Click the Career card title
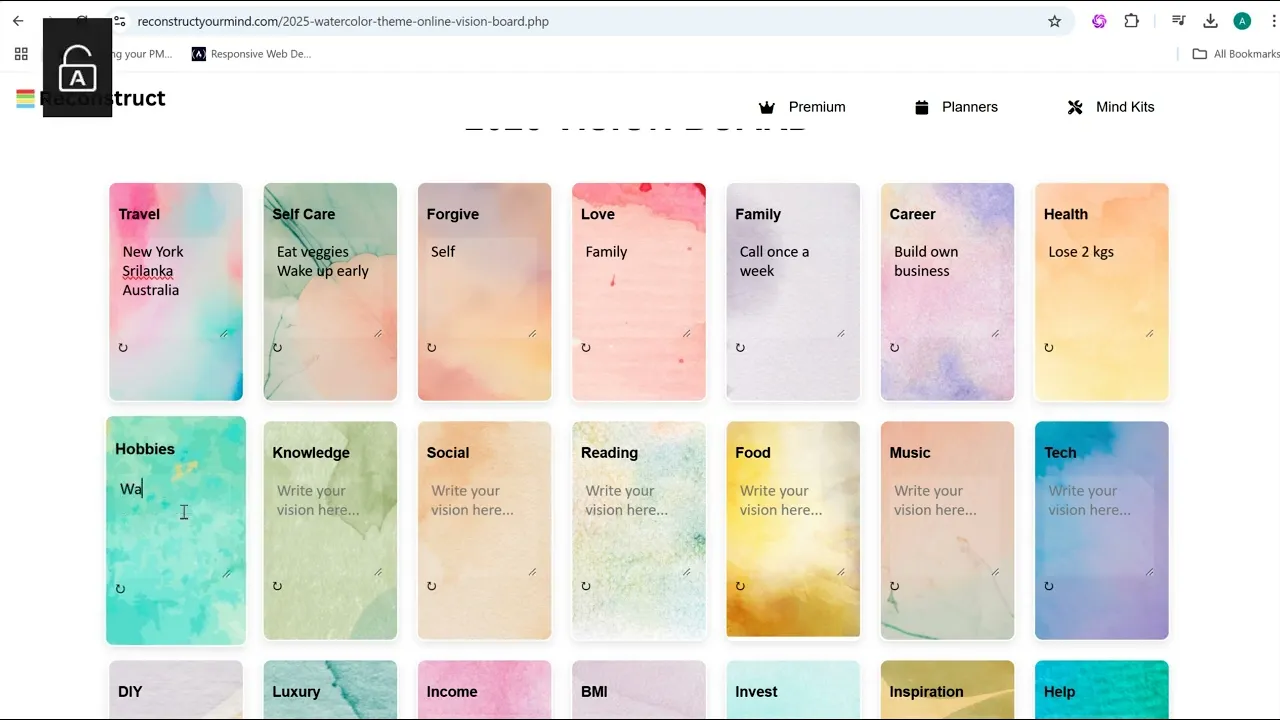 [x=913, y=214]
